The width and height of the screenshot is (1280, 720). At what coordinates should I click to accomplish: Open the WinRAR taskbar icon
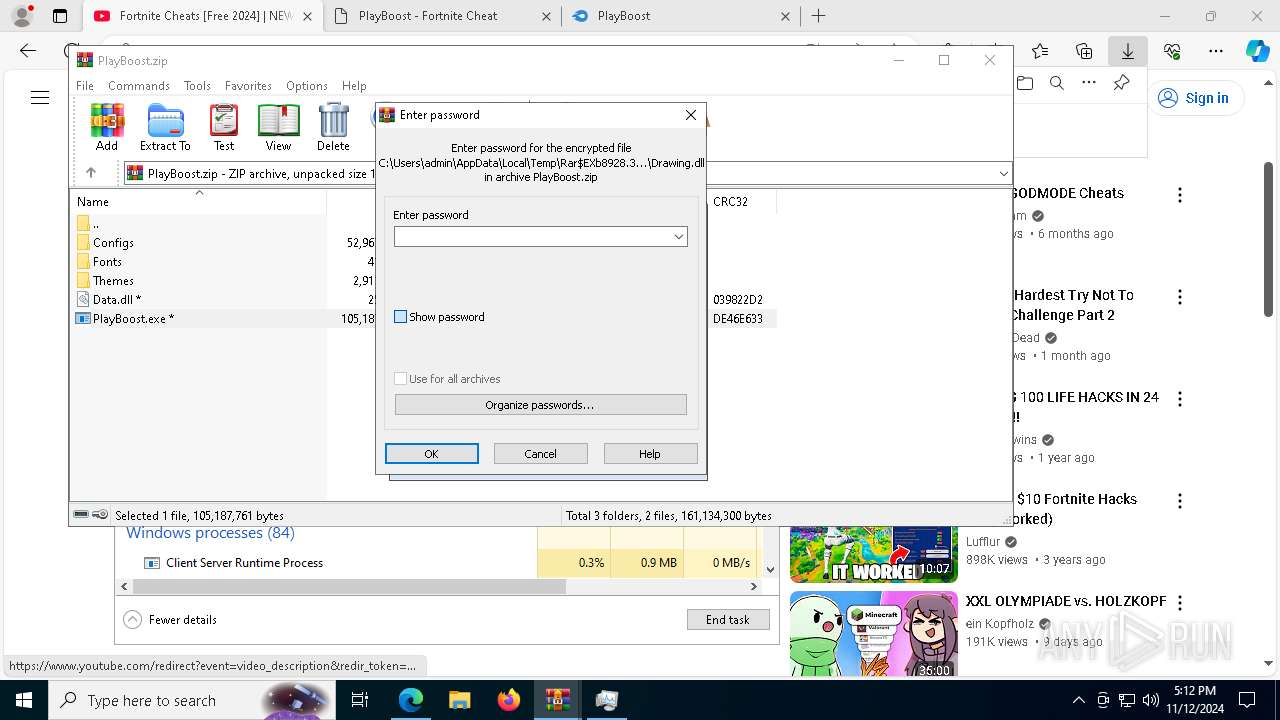(557, 700)
